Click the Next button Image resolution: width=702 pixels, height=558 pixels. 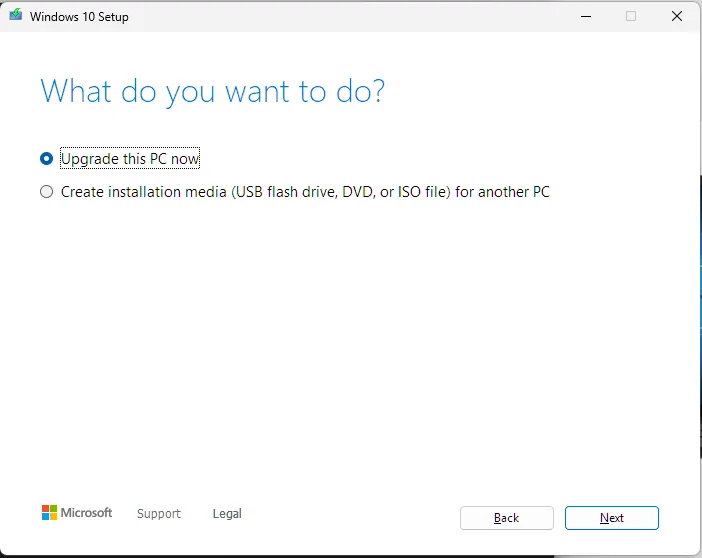point(612,518)
